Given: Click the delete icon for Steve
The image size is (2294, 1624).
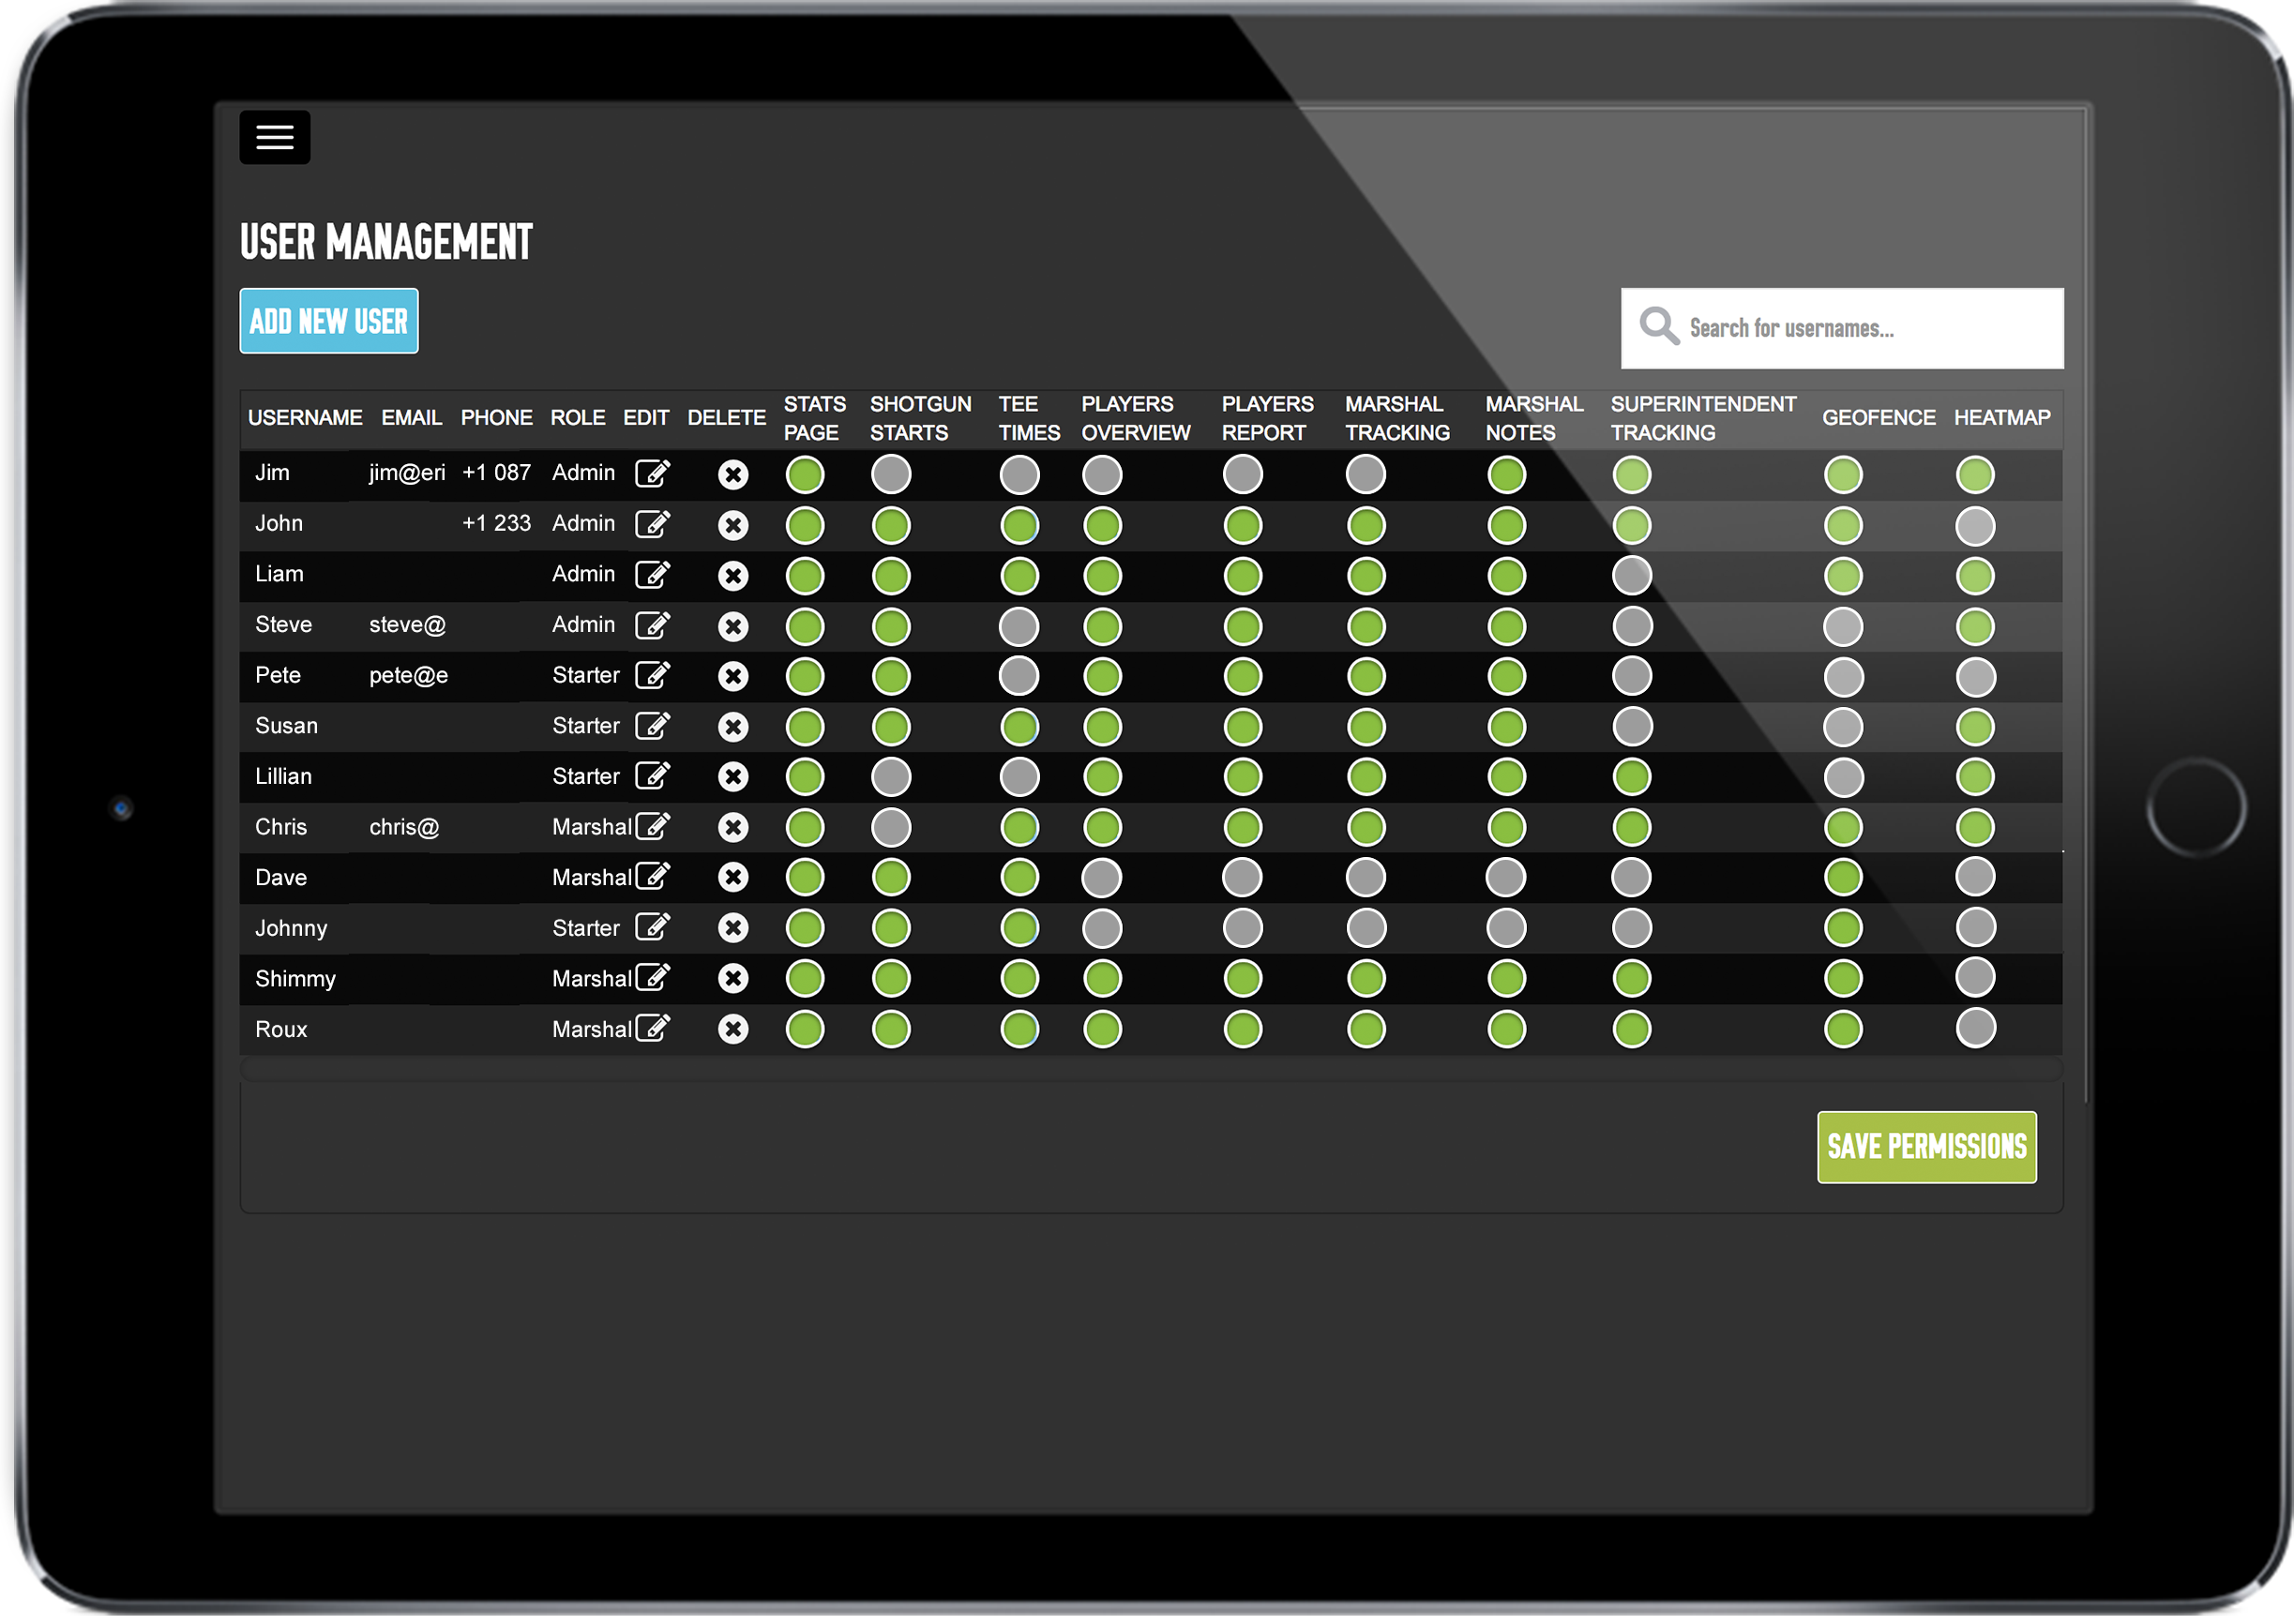Looking at the screenshot, I should click(733, 624).
